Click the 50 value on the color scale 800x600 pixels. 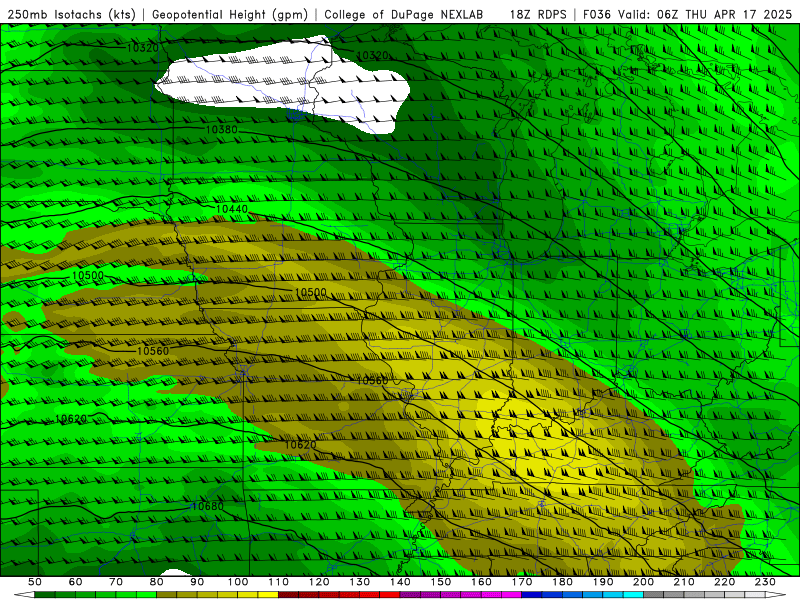(35, 582)
